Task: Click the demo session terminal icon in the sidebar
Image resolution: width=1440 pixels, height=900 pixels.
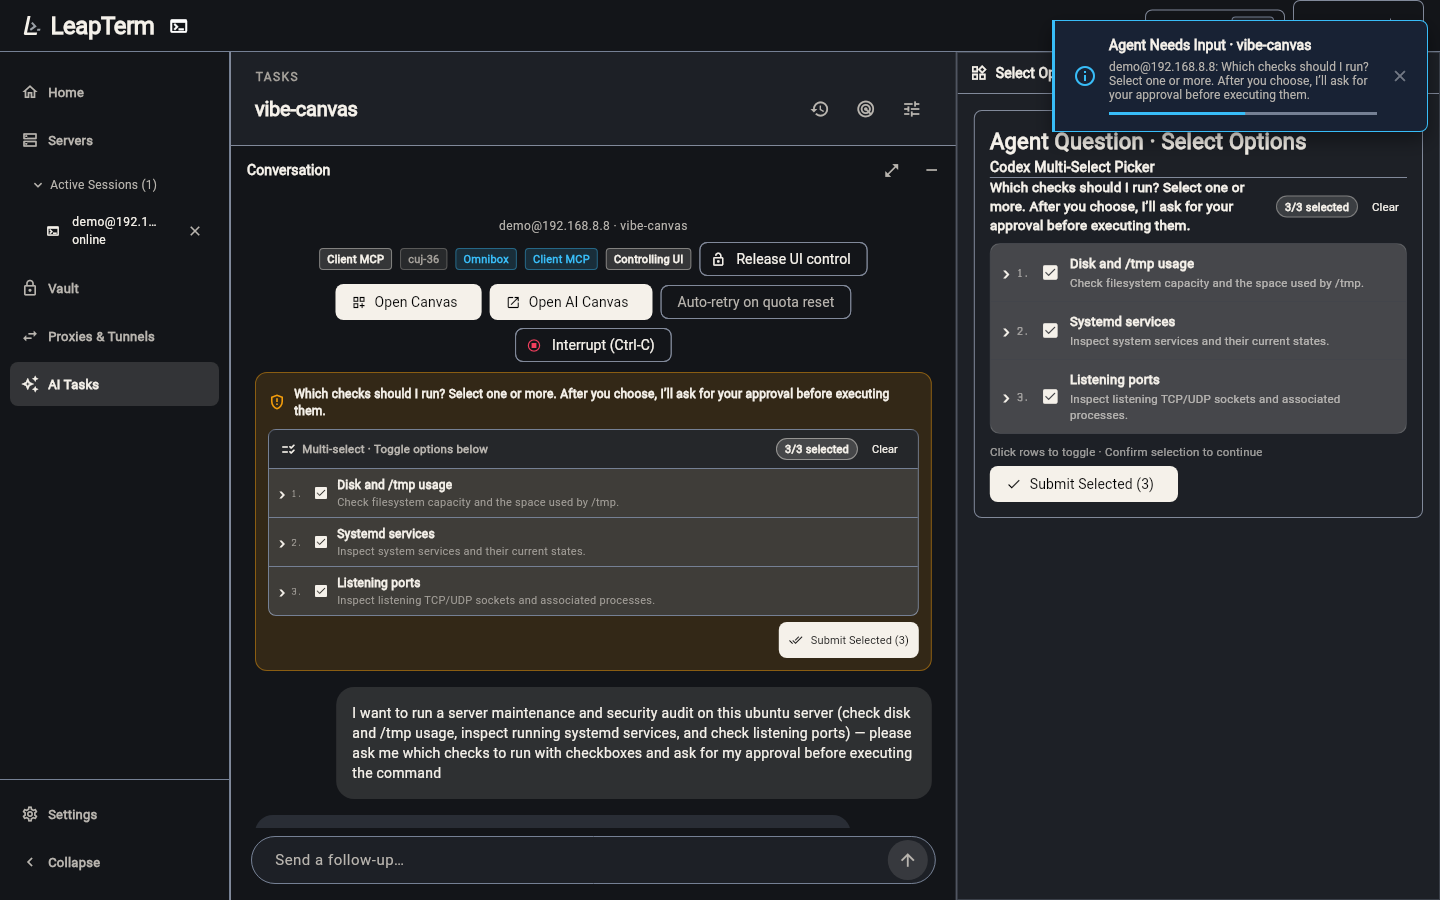Action: [x=53, y=231]
